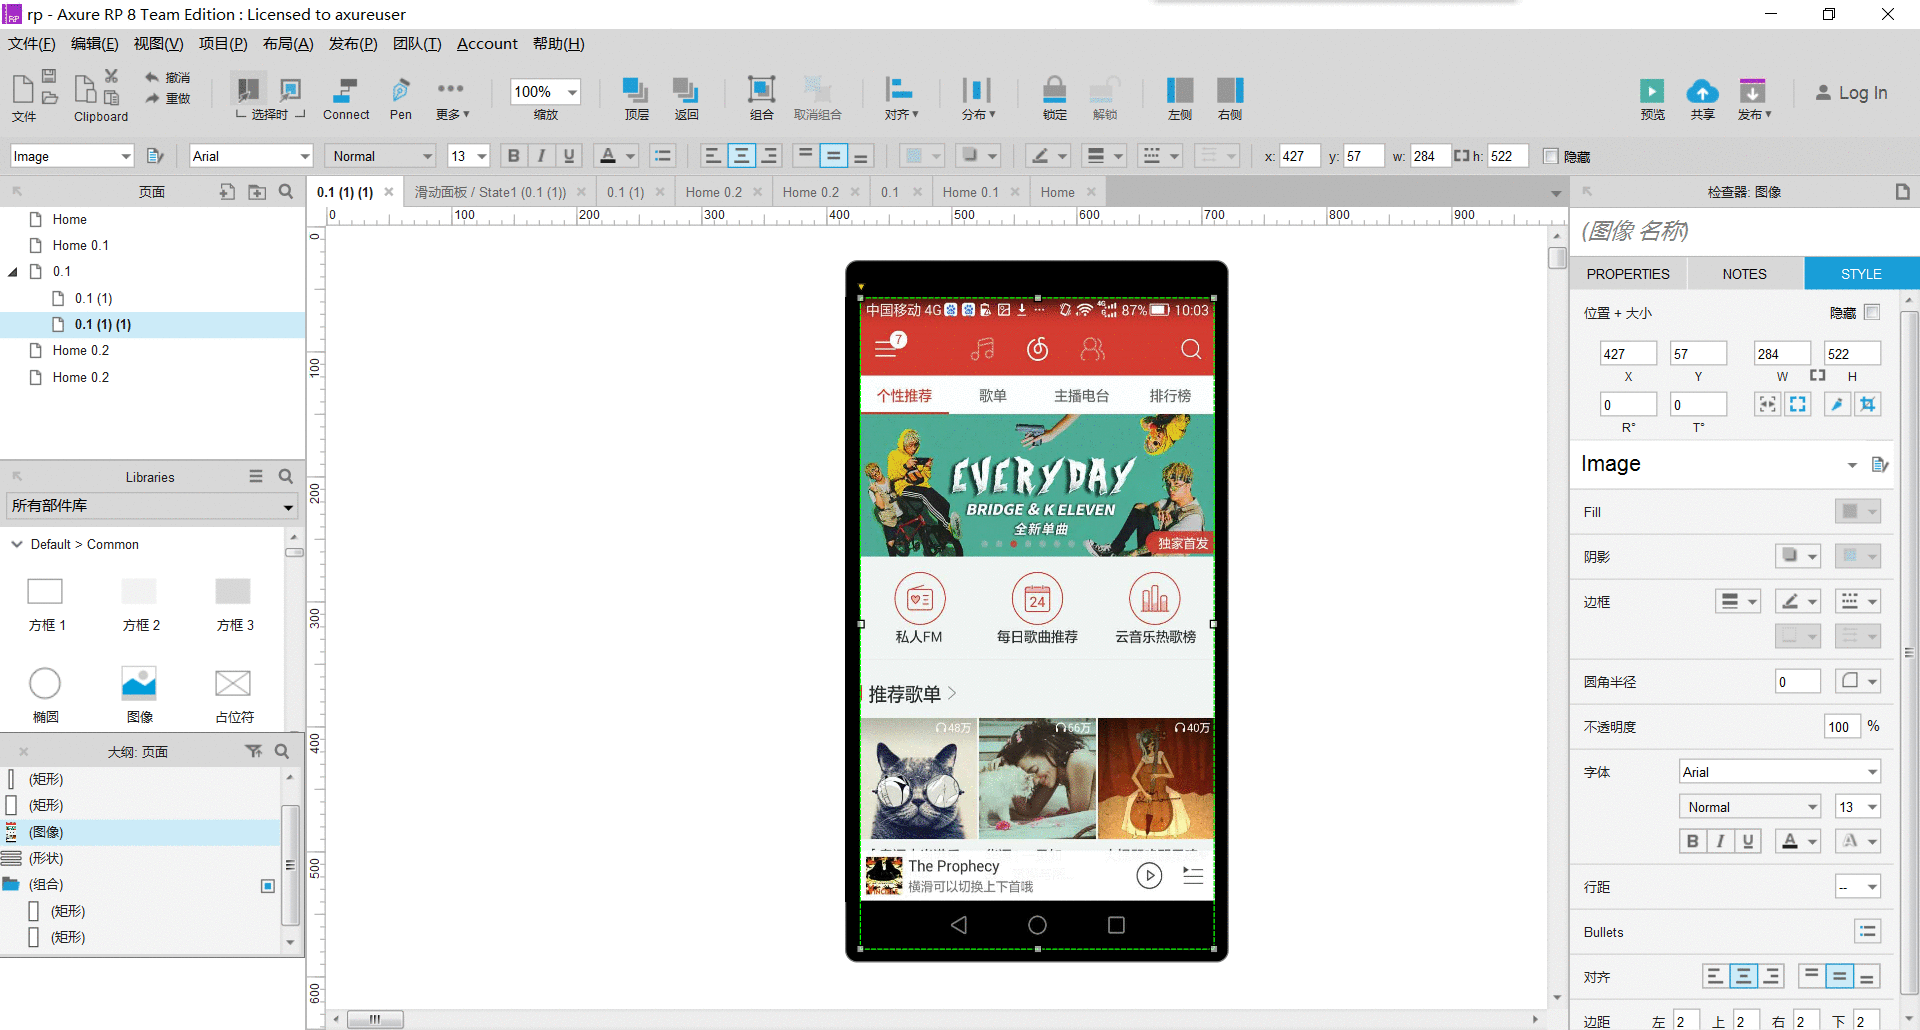Toggle the 右侧 right panel
This screenshot has height=1030, width=1920.
(1230, 98)
